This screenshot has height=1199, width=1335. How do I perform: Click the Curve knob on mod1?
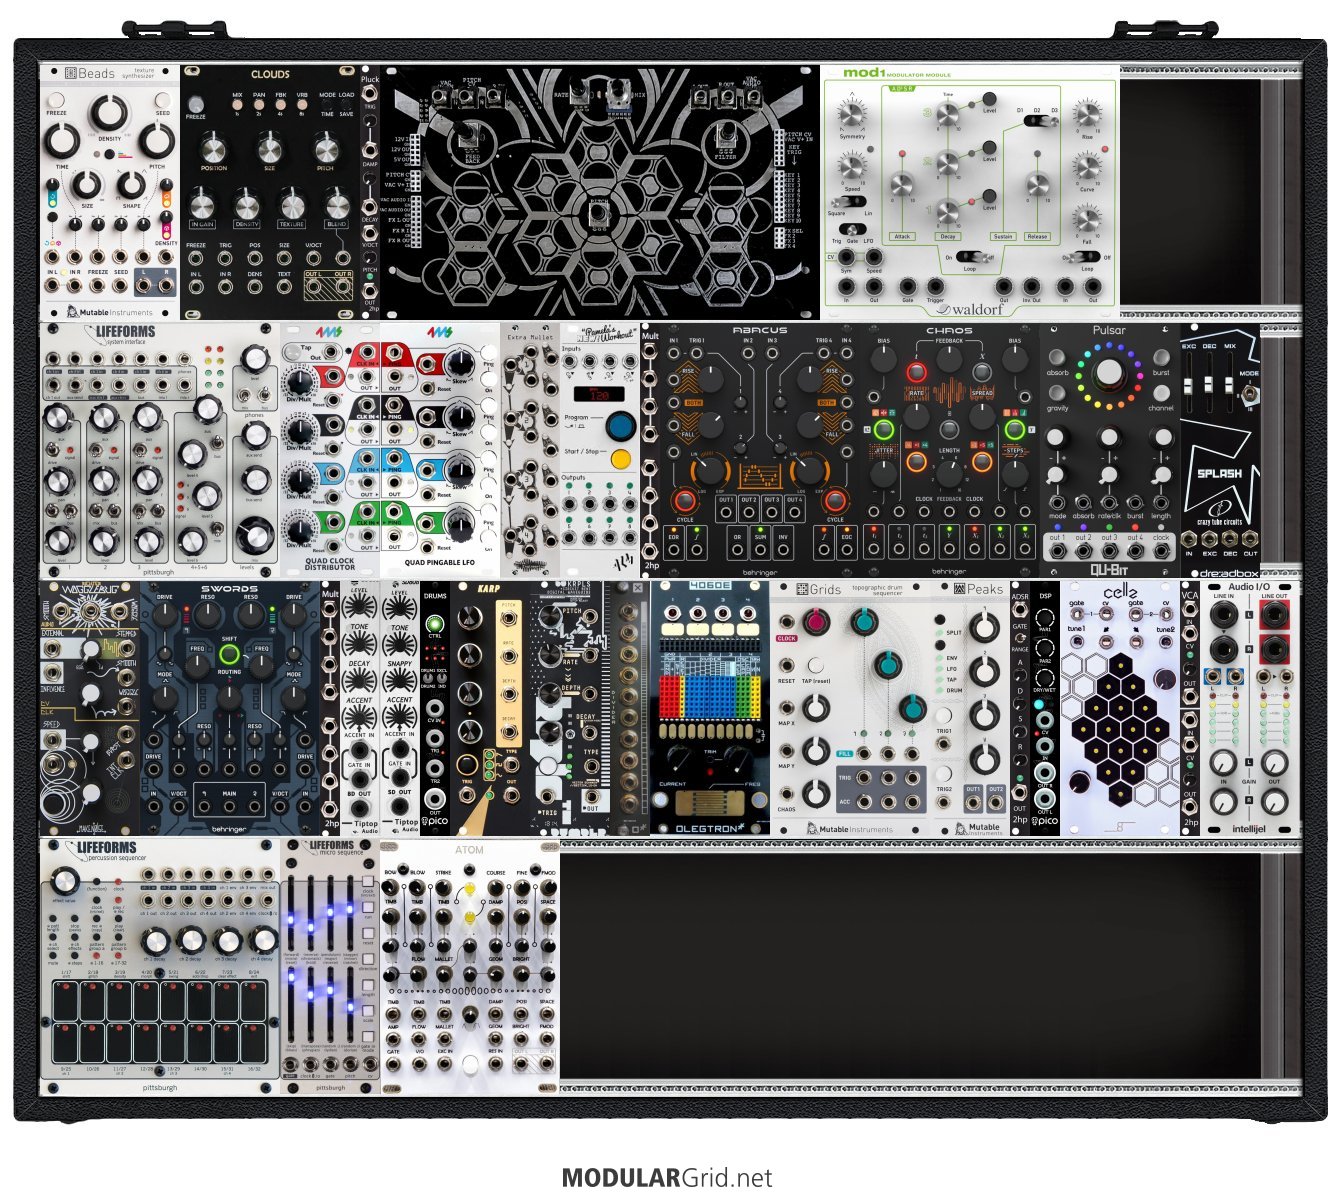point(1088,167)
